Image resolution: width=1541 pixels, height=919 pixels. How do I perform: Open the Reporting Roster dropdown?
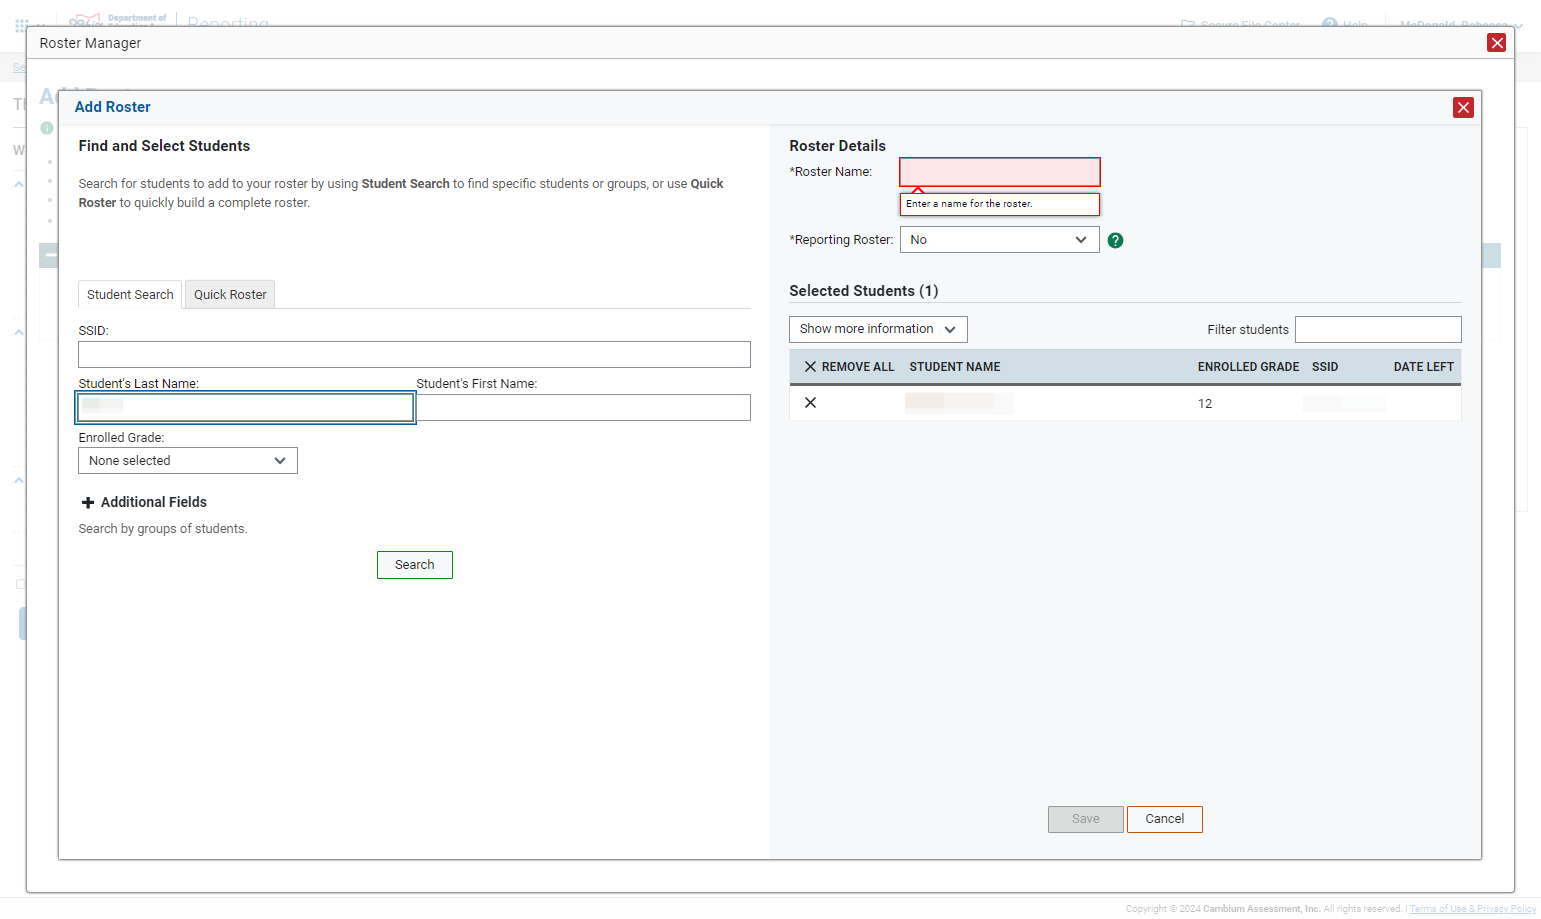[x=999, y=240]
